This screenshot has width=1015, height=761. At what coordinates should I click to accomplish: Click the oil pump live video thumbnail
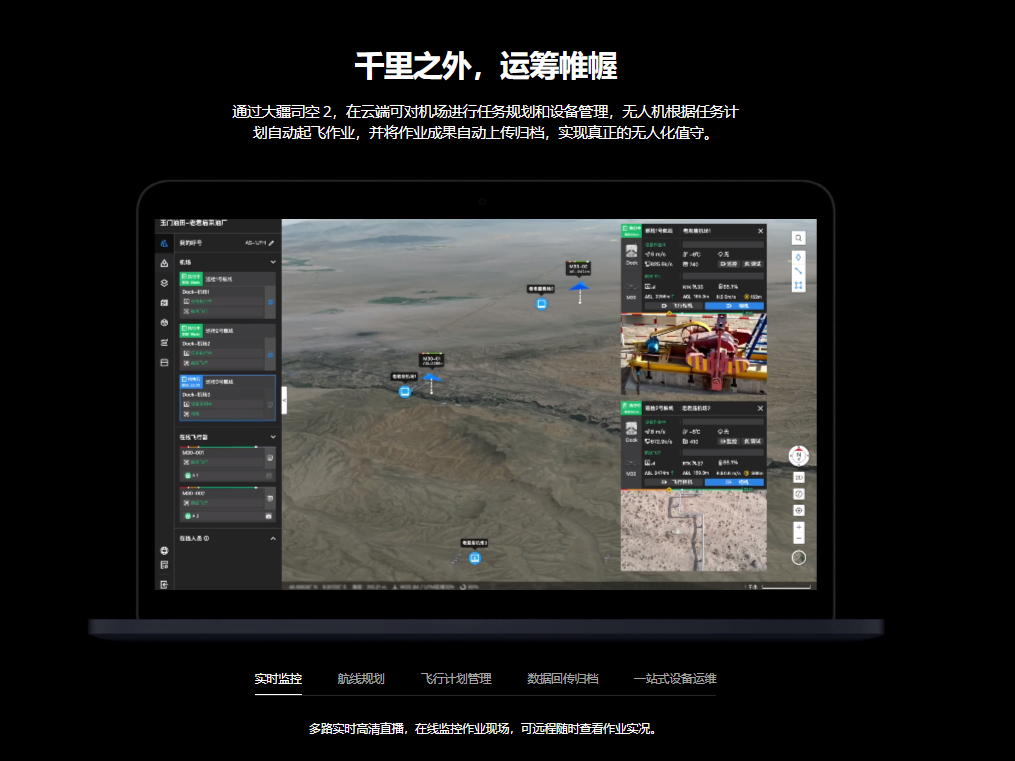[x=693, y=354]
